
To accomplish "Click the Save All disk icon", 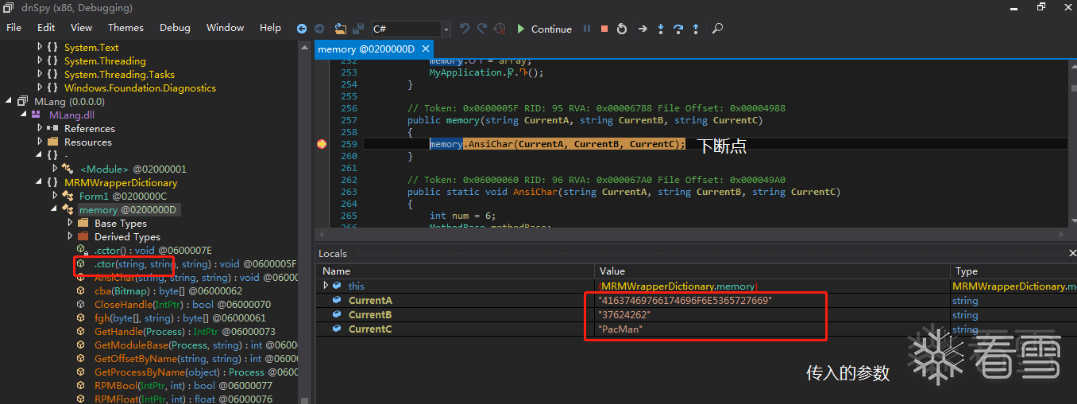I will (x=357, y=29).
